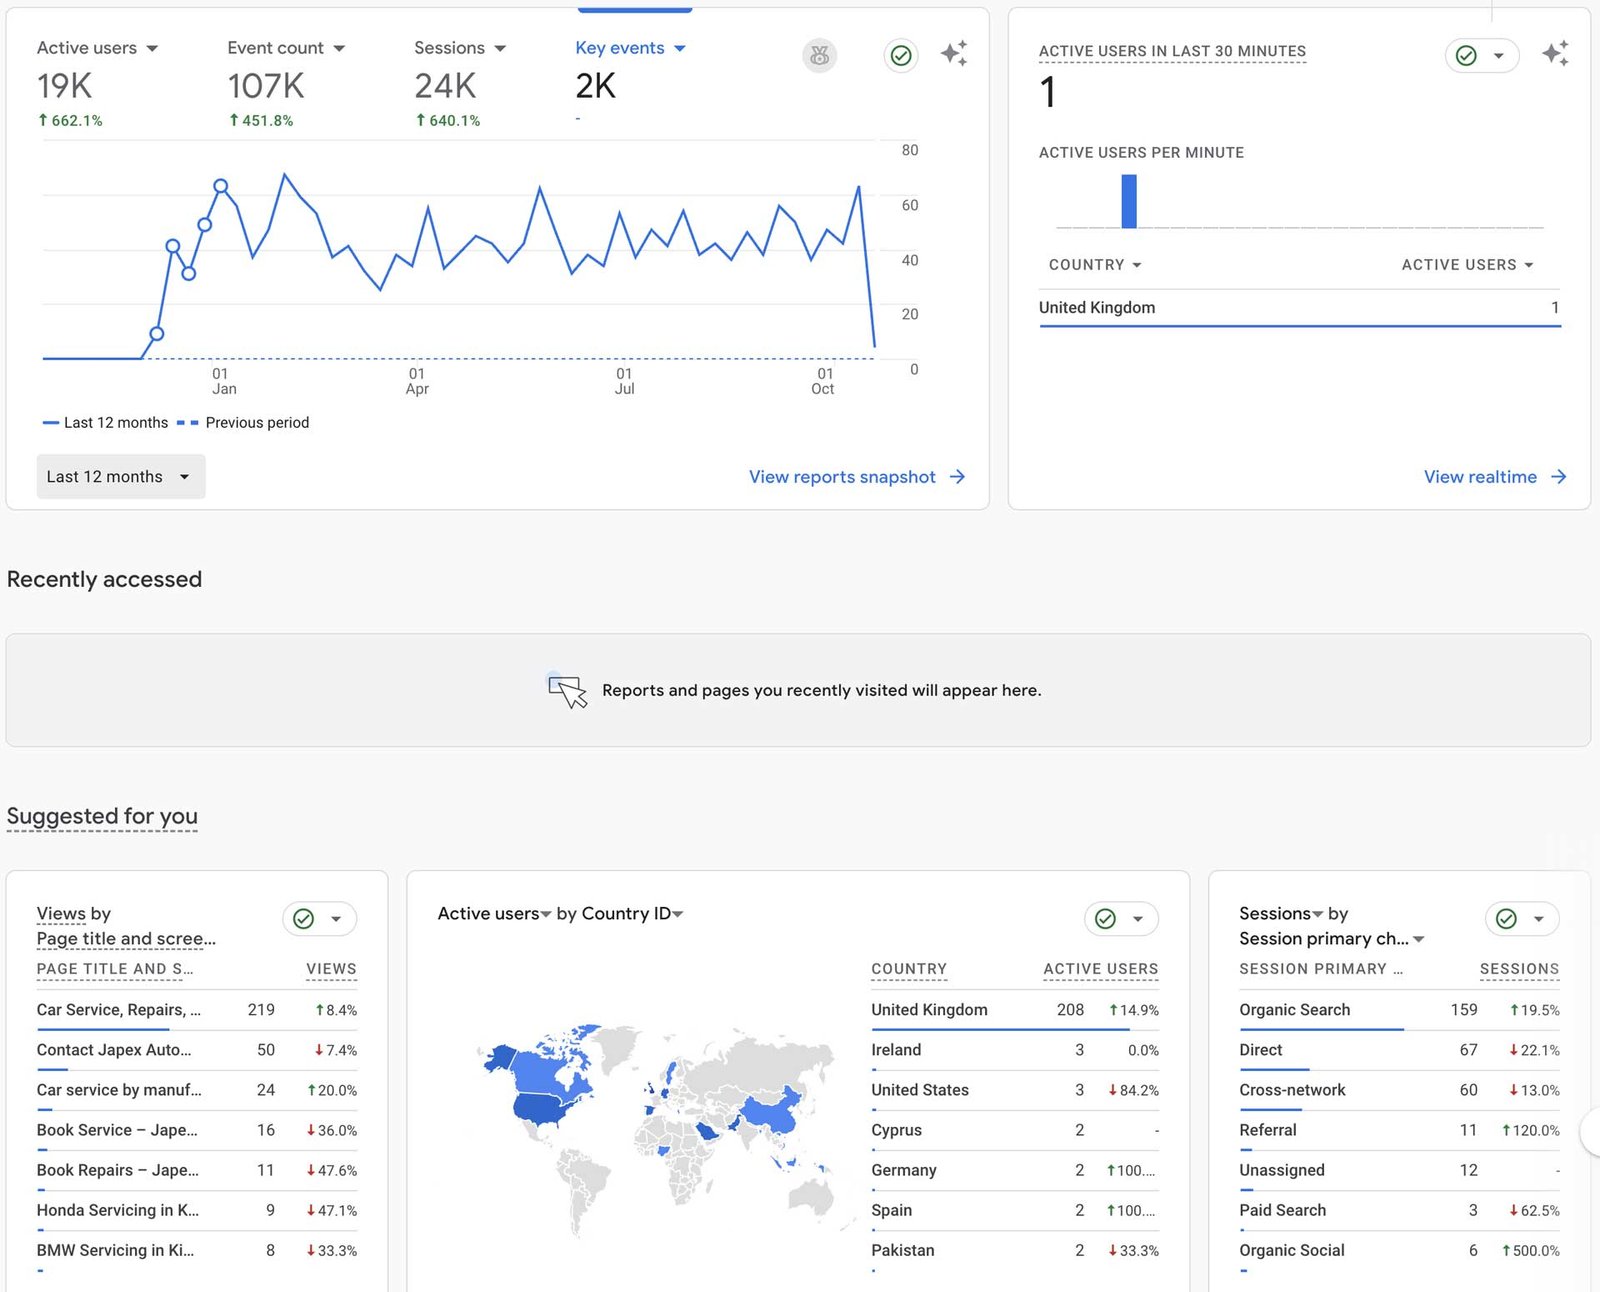Select the Event count metric tab

point(285,48)
